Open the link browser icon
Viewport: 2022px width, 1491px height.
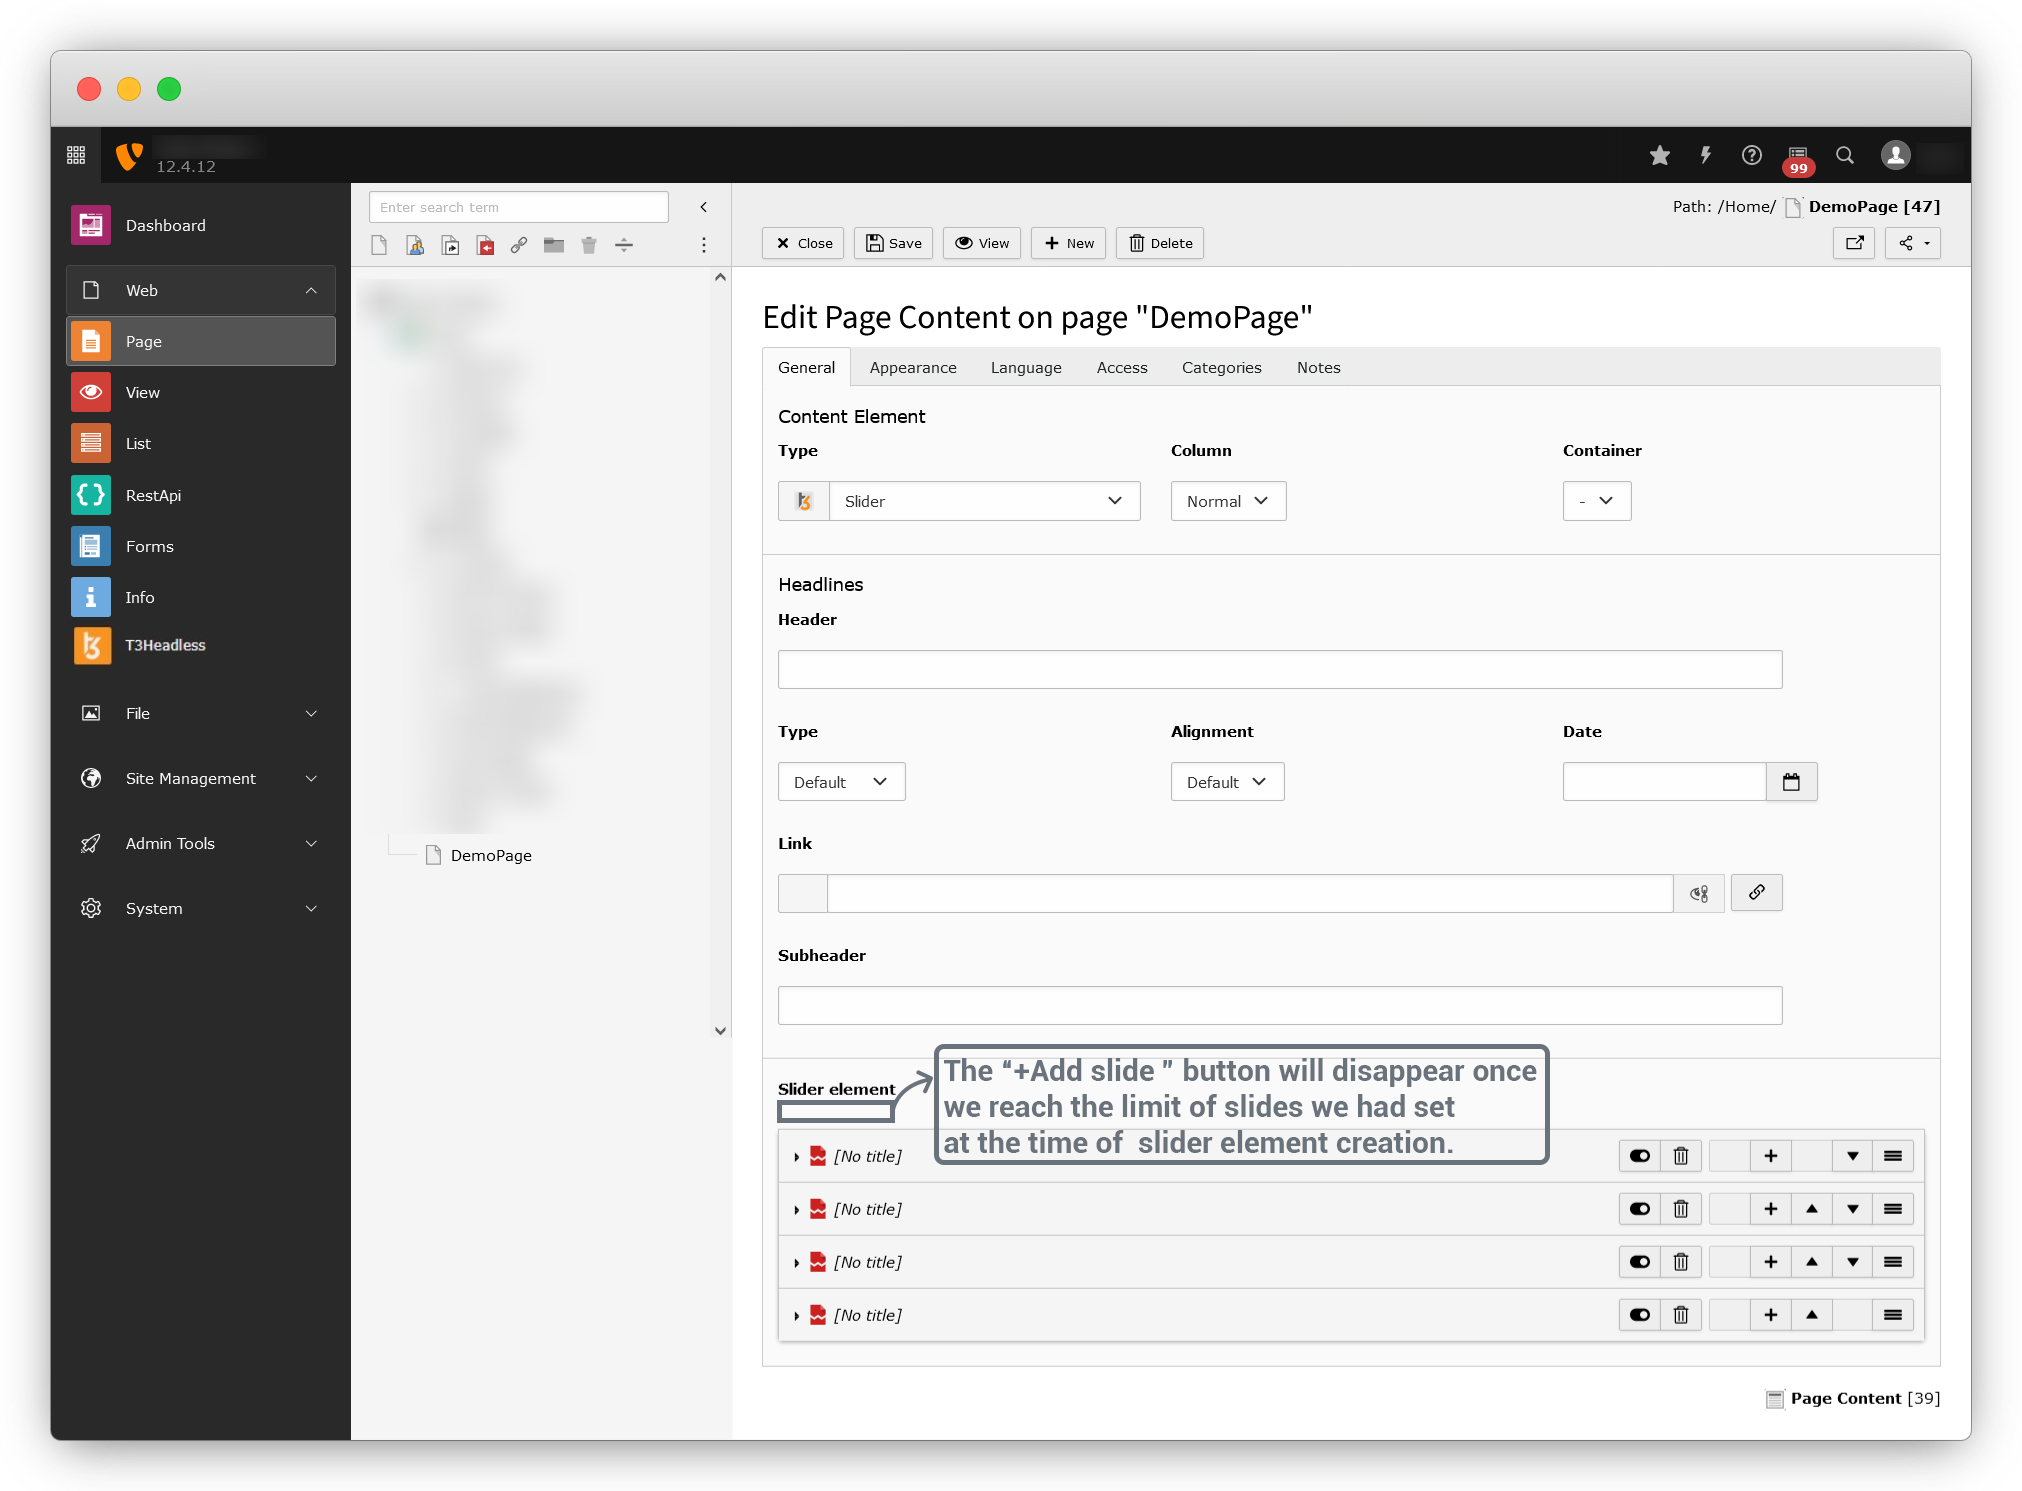(x=1756, y=892)
